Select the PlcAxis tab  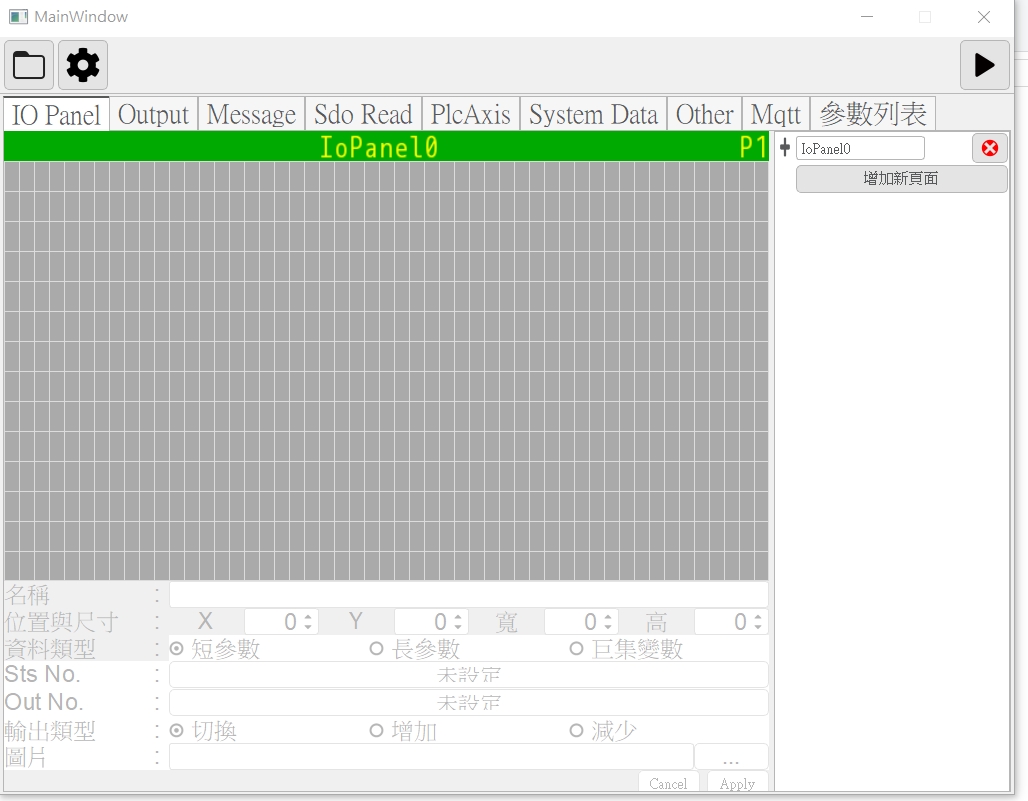(470, 115)
